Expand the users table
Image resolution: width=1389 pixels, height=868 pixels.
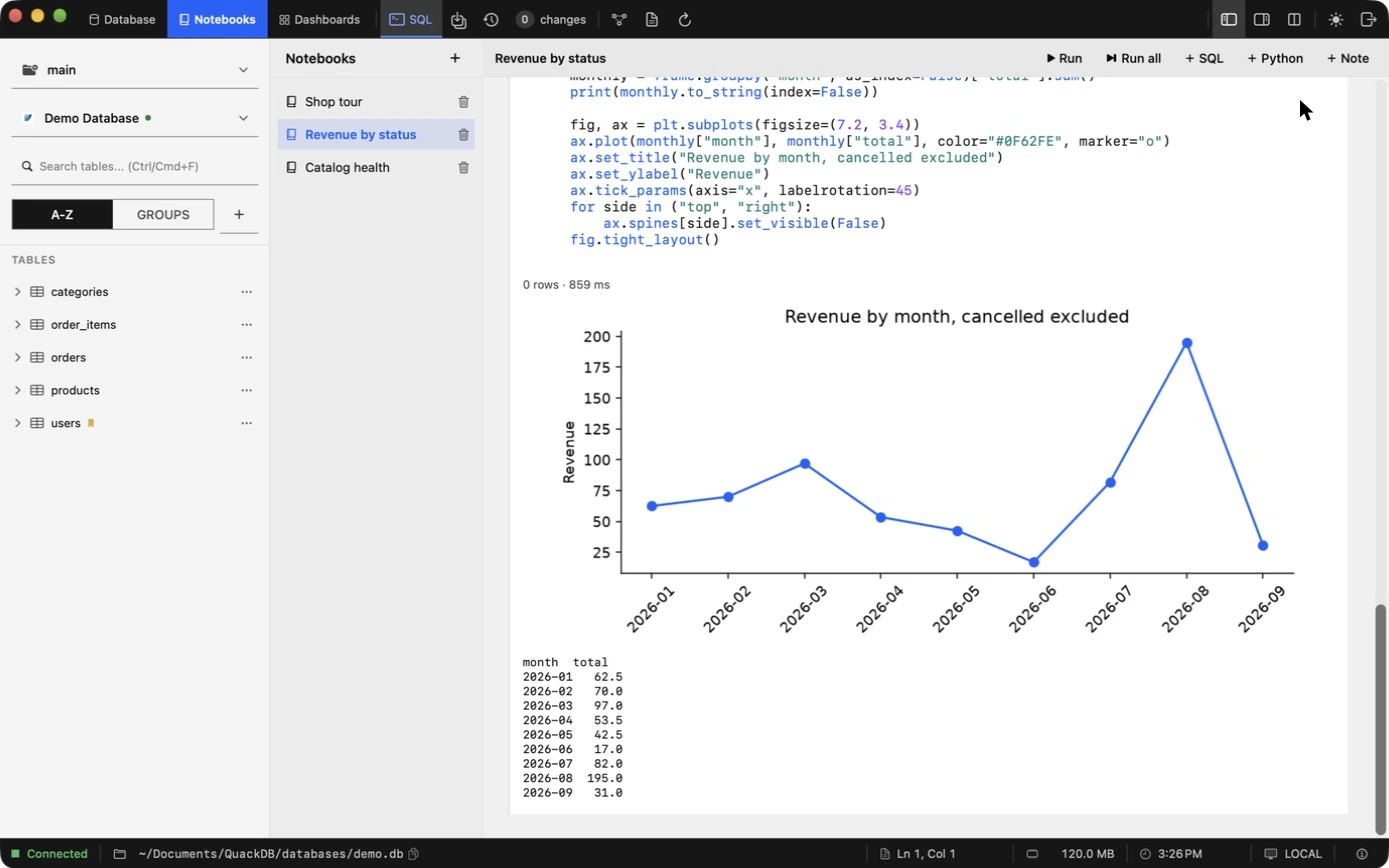pos(18,424)
